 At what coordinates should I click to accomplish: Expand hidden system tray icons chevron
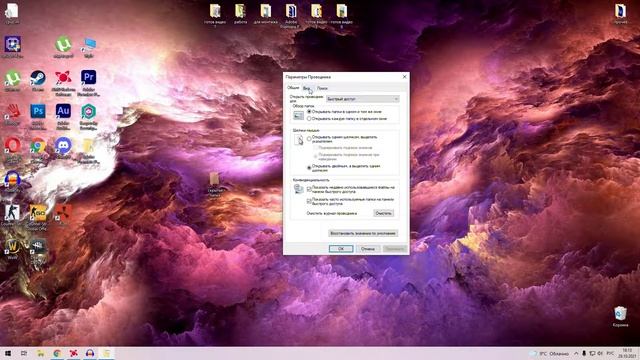(x=576, y=353)
